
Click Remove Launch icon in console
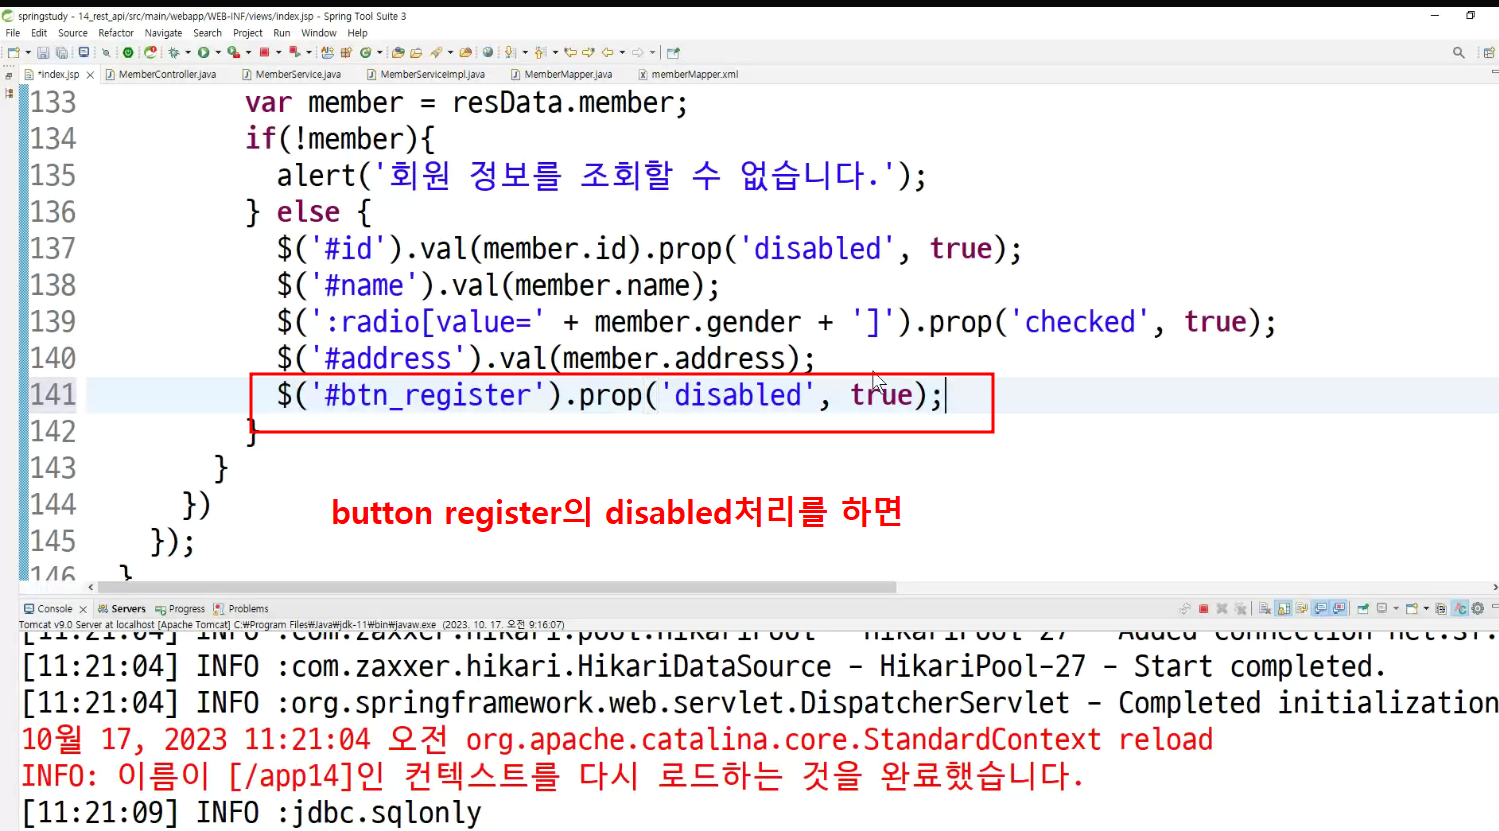(x=1222, y=608)
